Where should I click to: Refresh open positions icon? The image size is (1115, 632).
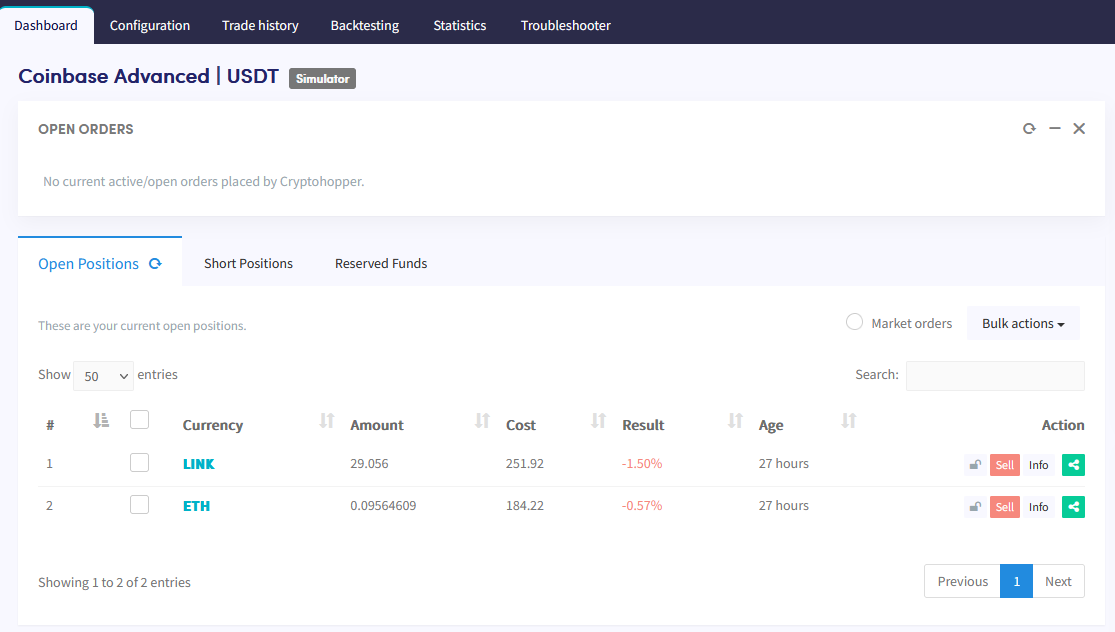click(x=155, y=264)
